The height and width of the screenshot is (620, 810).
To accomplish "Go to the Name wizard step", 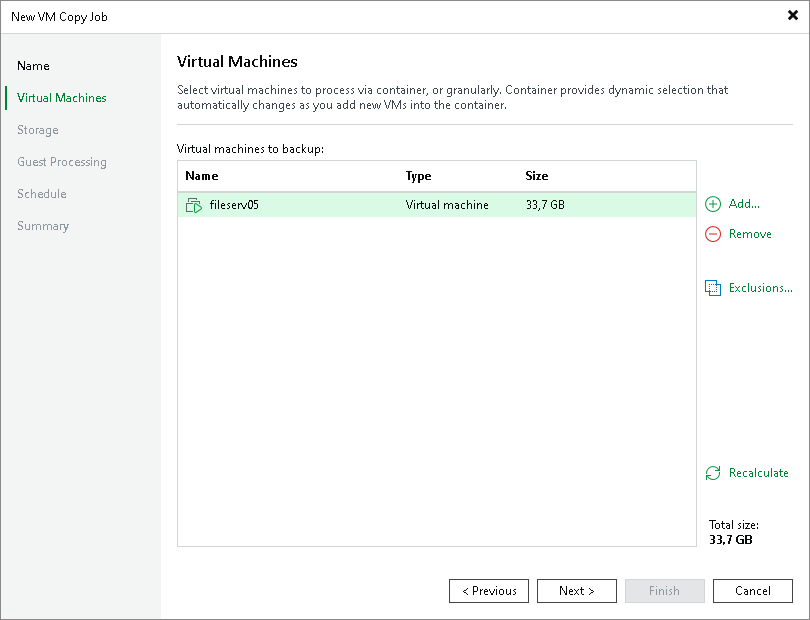I will click(x=33, y=66).
